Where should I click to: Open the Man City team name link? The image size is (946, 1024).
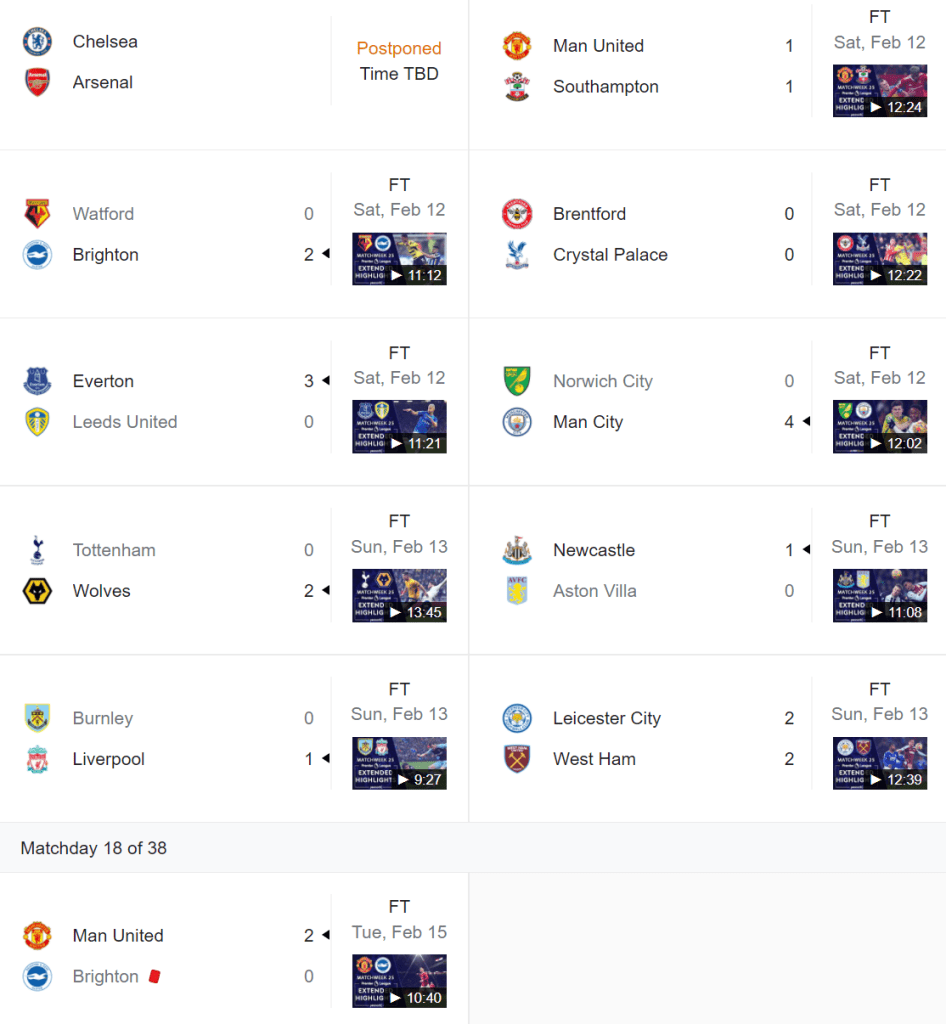(x=588, y=422)
